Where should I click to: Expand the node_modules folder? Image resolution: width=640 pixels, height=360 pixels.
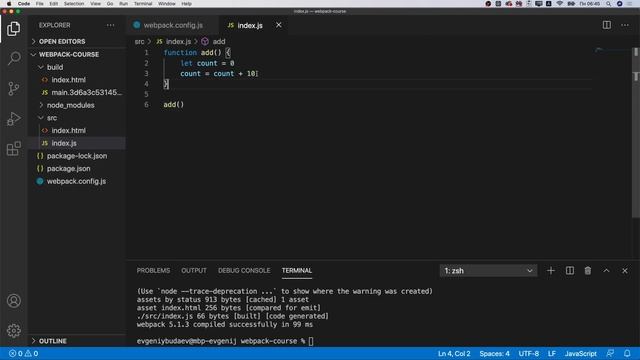coord(77,105)
